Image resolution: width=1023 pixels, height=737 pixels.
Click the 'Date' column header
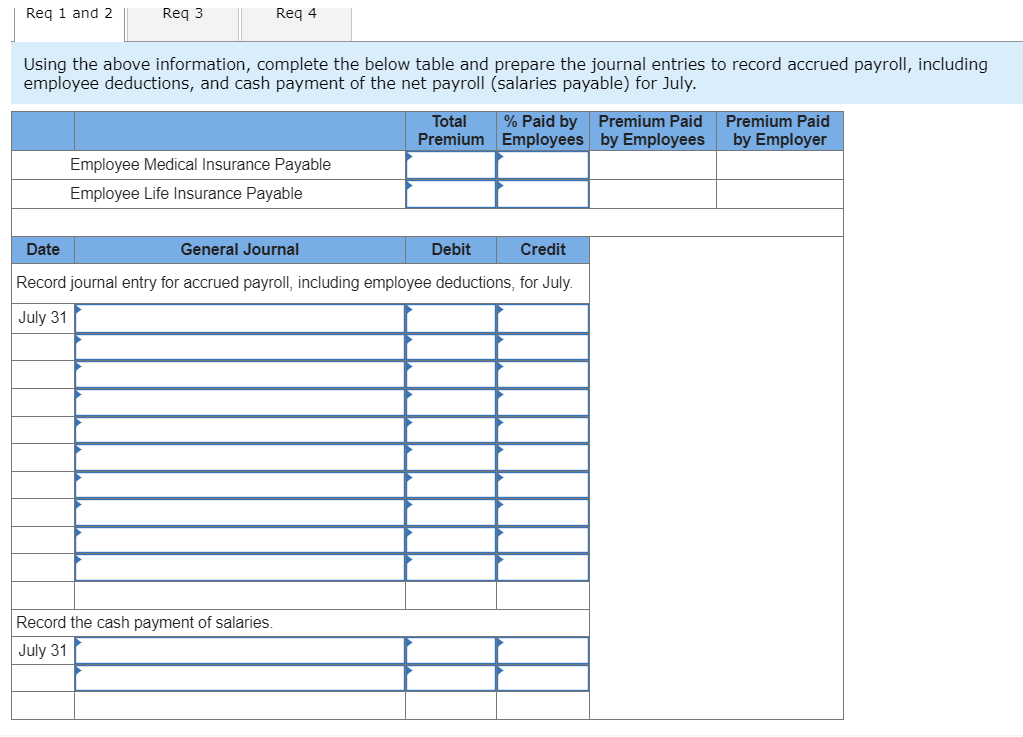coord(43,249)
